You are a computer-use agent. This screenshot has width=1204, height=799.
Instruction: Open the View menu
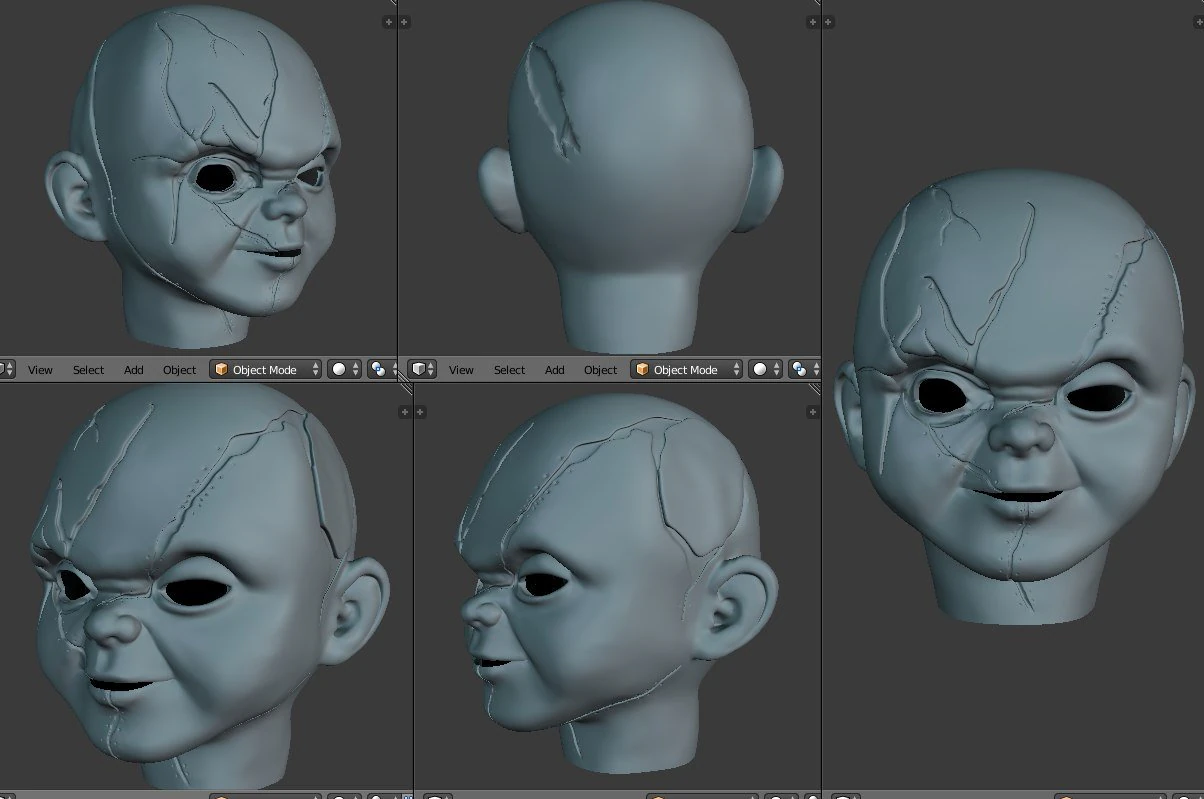[40, 370]
